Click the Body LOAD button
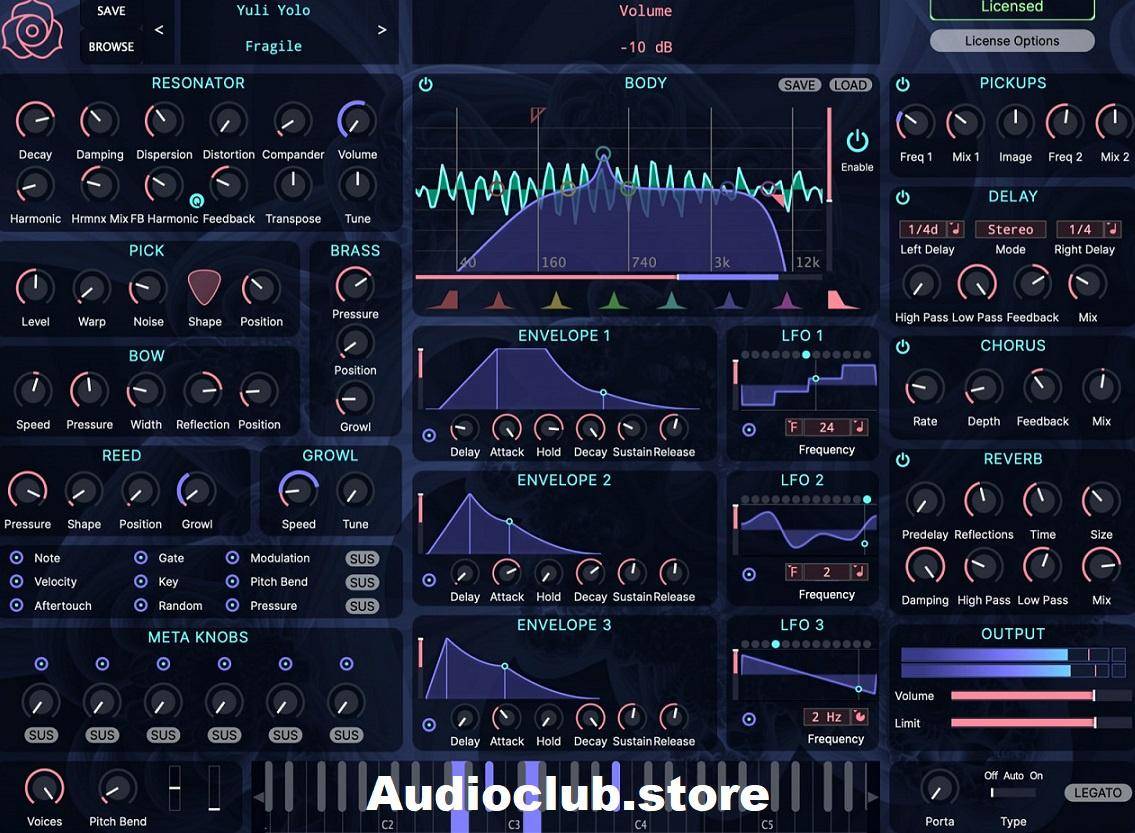1135x833 pixels. pos(850,85)
